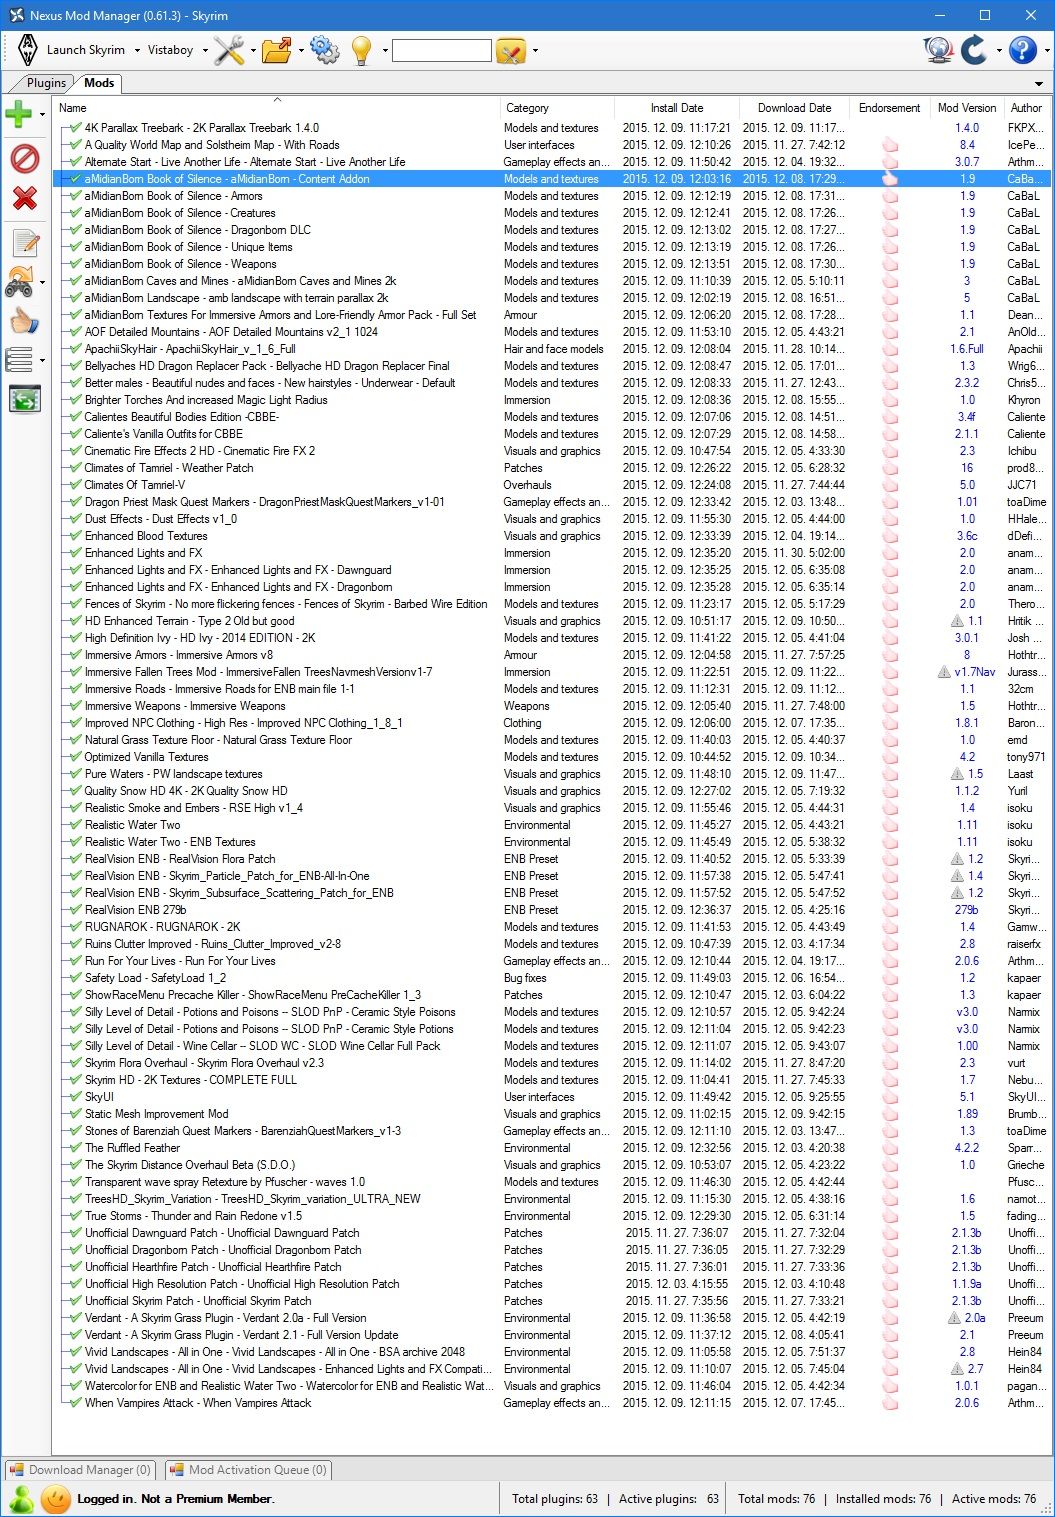Toggle checkmark for The Ruffled Feather

74,1148
